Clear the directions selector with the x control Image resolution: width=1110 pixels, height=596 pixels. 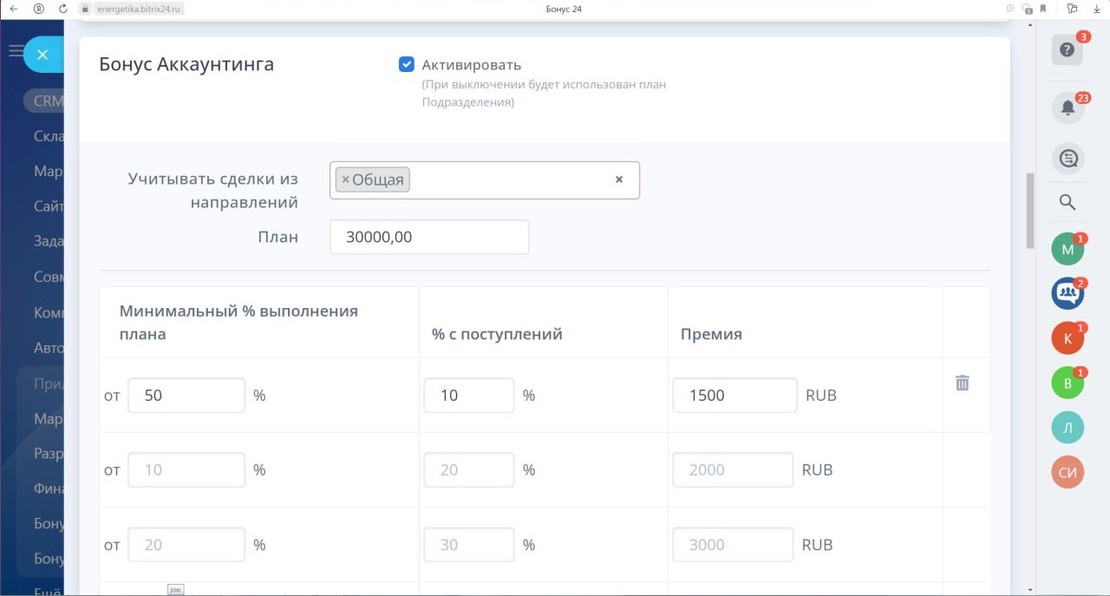[619, 180]
